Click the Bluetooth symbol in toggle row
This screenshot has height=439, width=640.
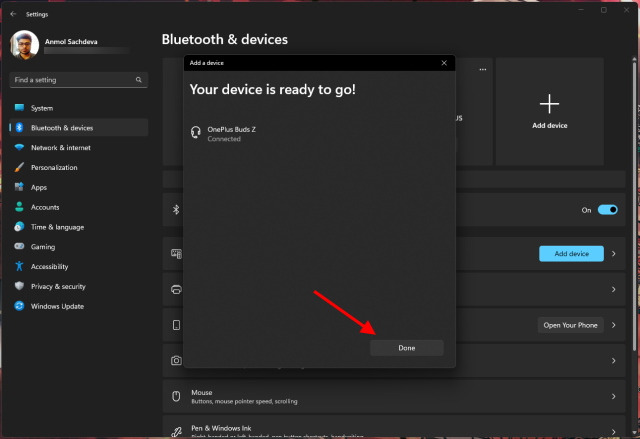click(x=176, y=210)
